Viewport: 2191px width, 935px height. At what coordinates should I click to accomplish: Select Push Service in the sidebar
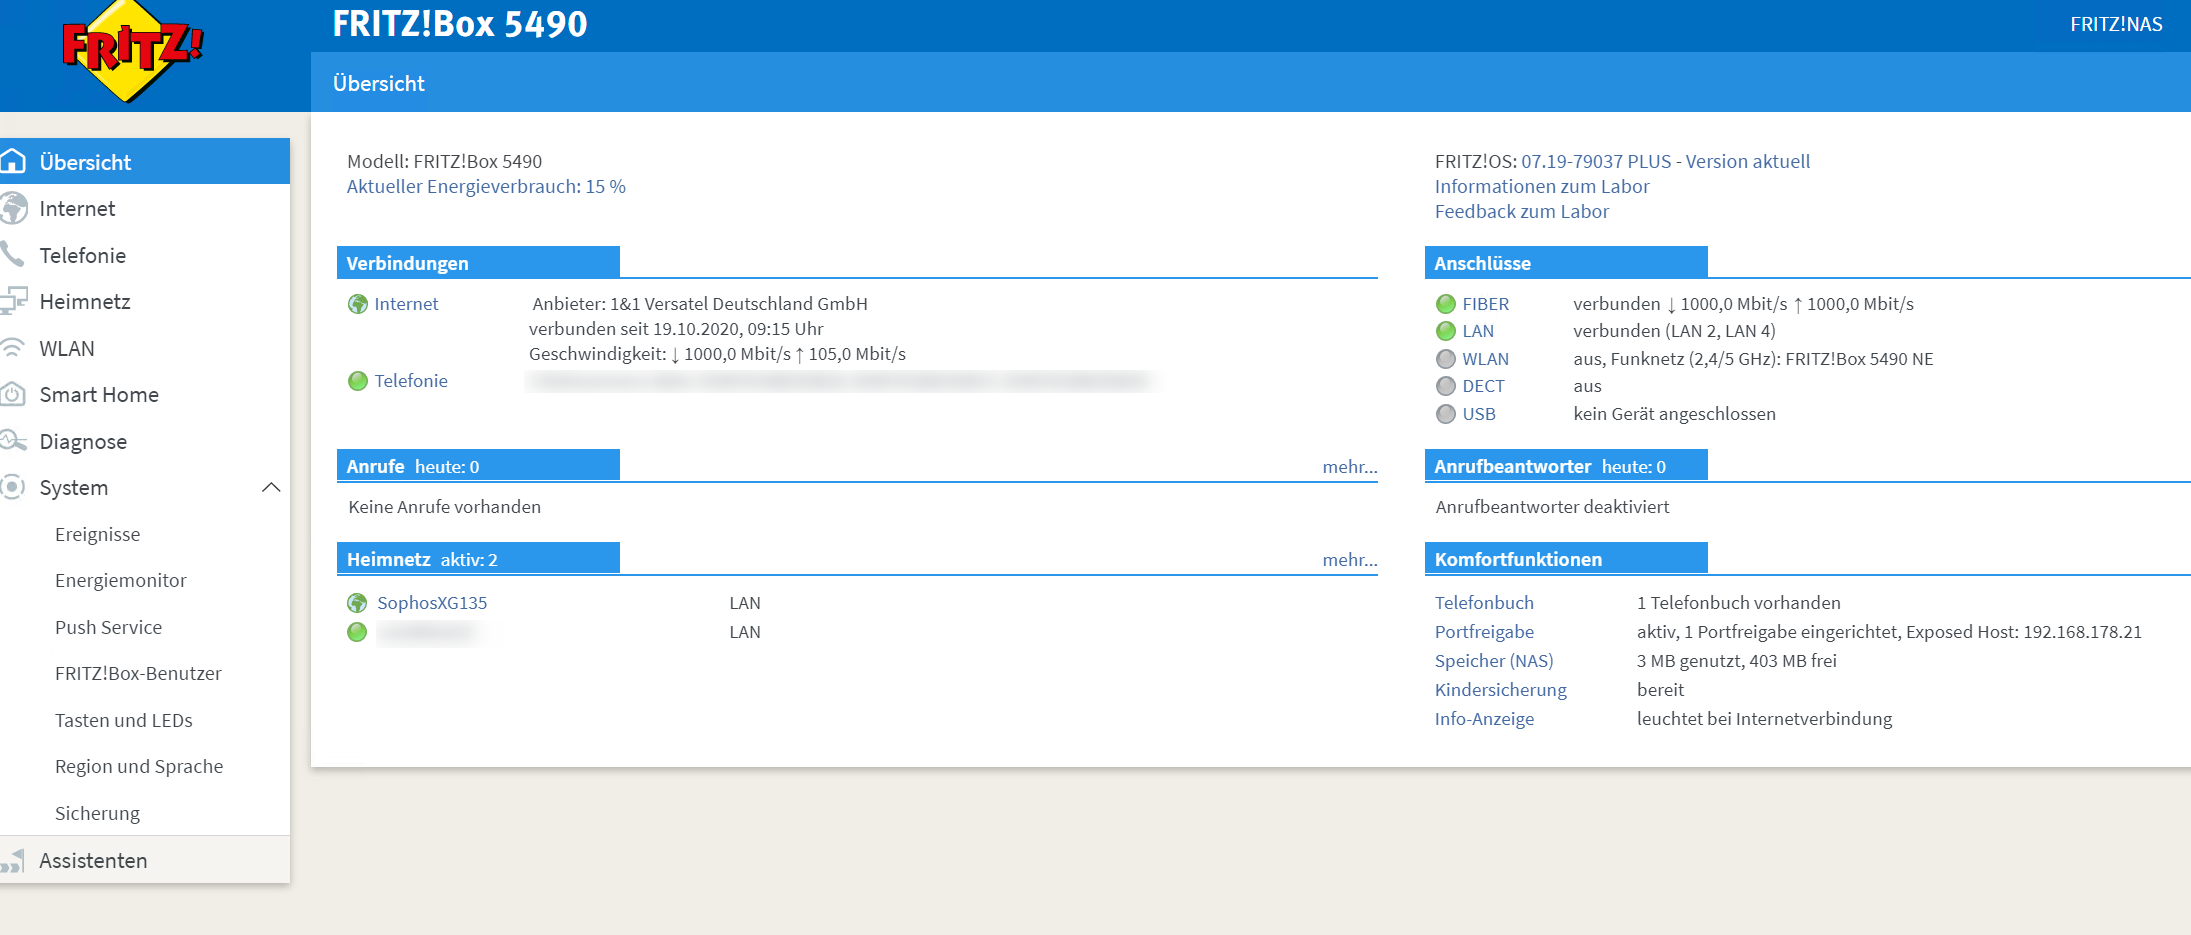tap(109, 627)
